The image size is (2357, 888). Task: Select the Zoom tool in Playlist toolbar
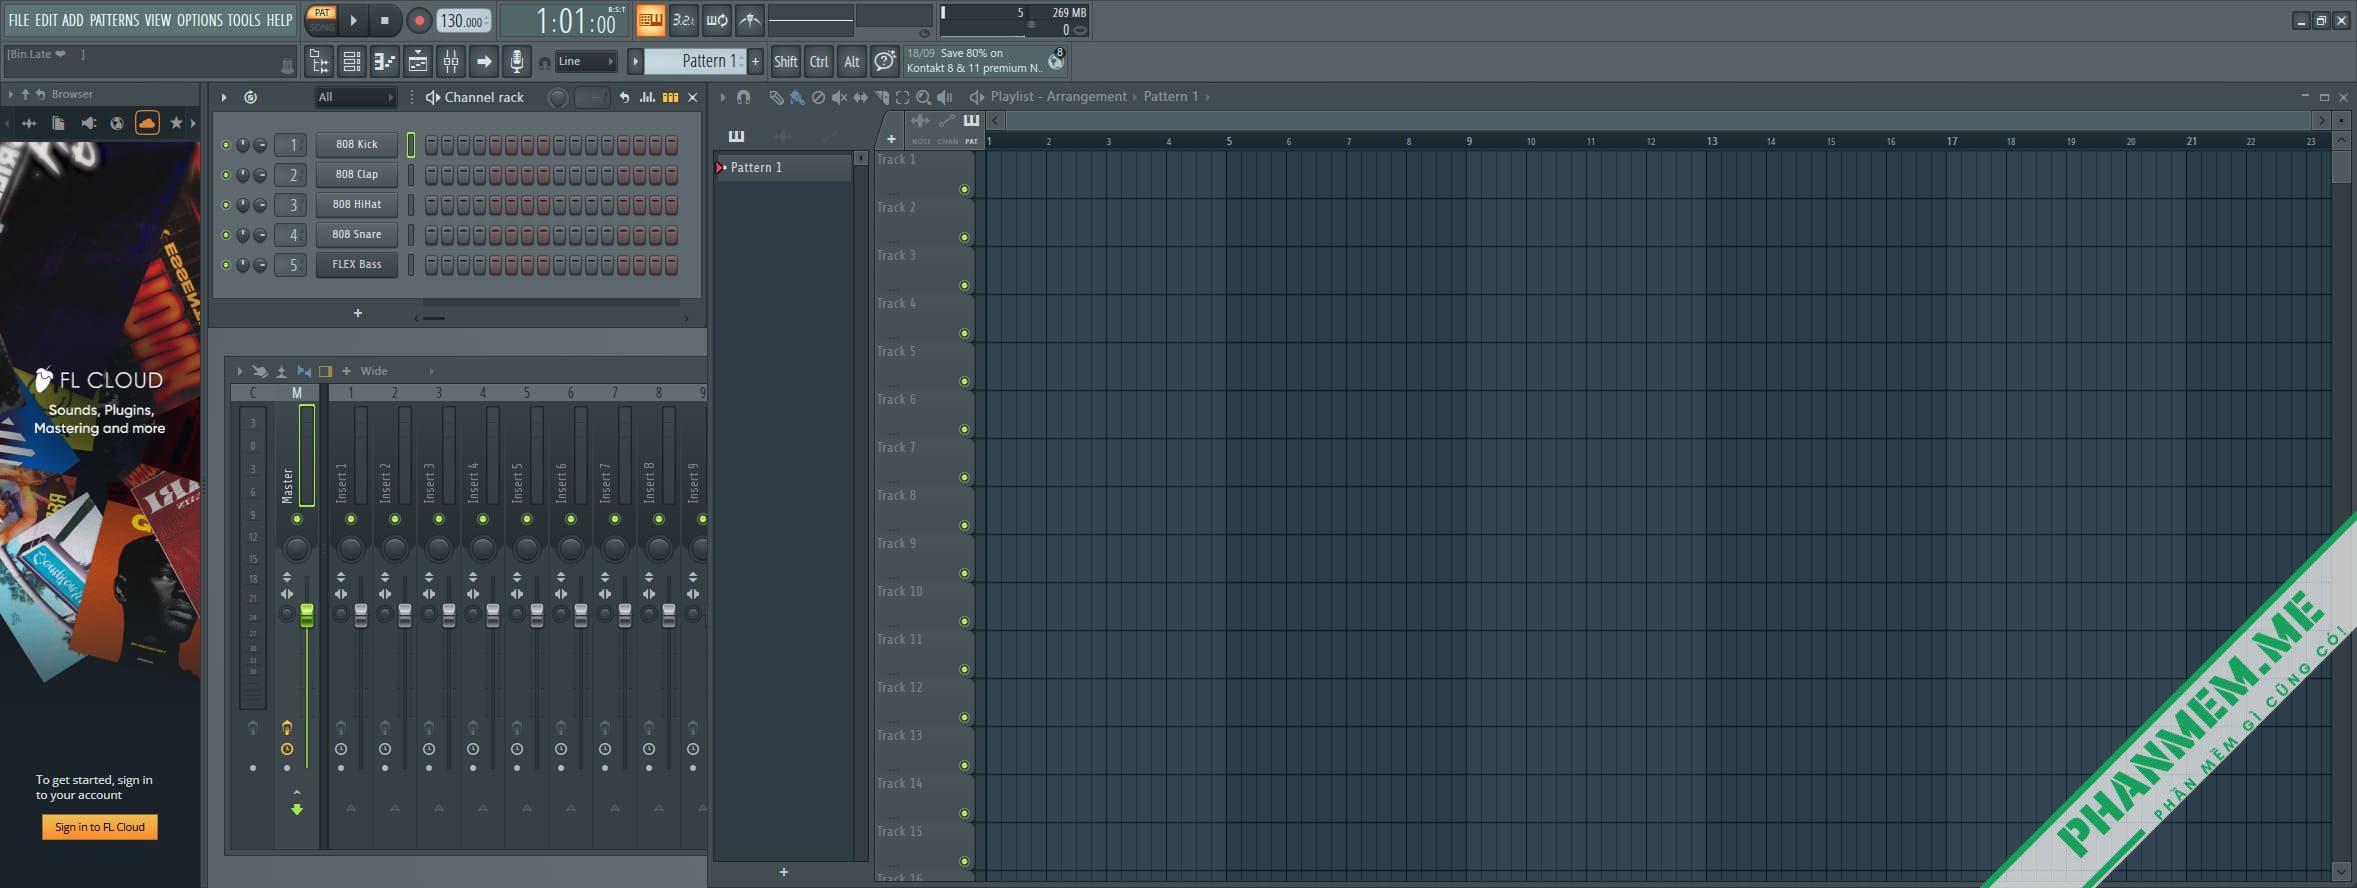tap(923, 97)
